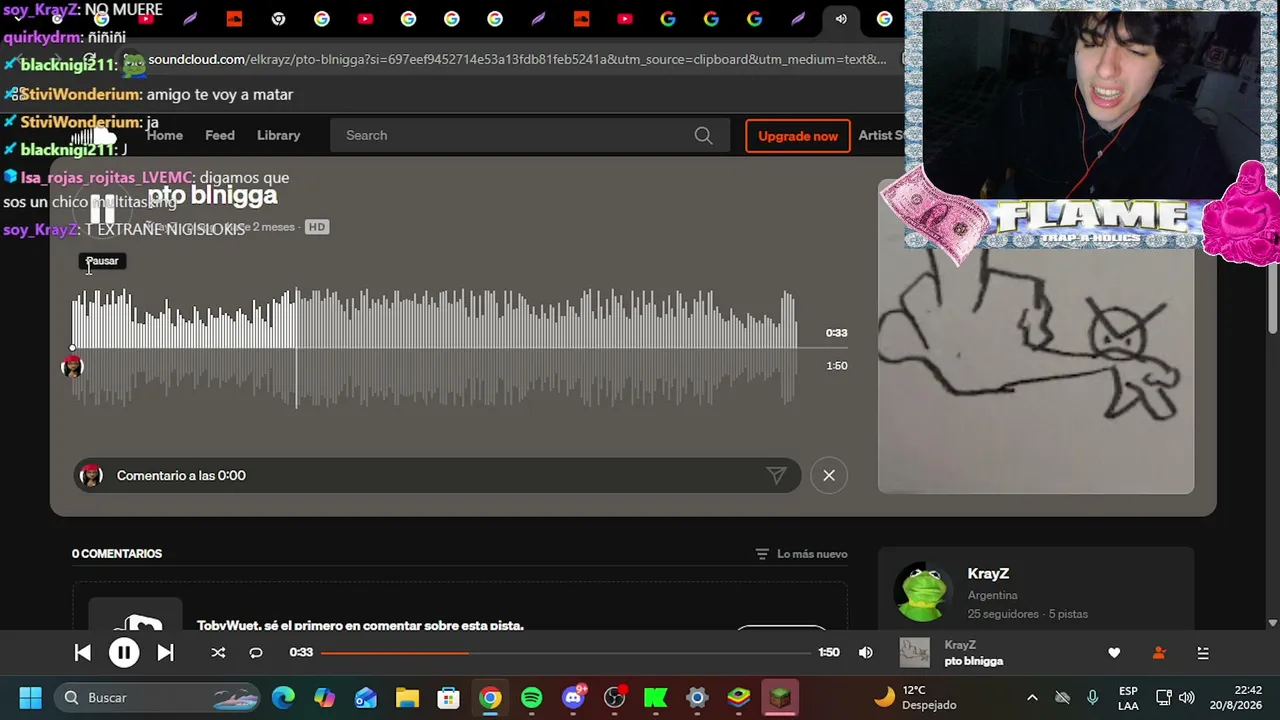The image size is (1280, 720).
Task: Click the taskbar 'Buscar' search box
Action: (x=159, y=698)
